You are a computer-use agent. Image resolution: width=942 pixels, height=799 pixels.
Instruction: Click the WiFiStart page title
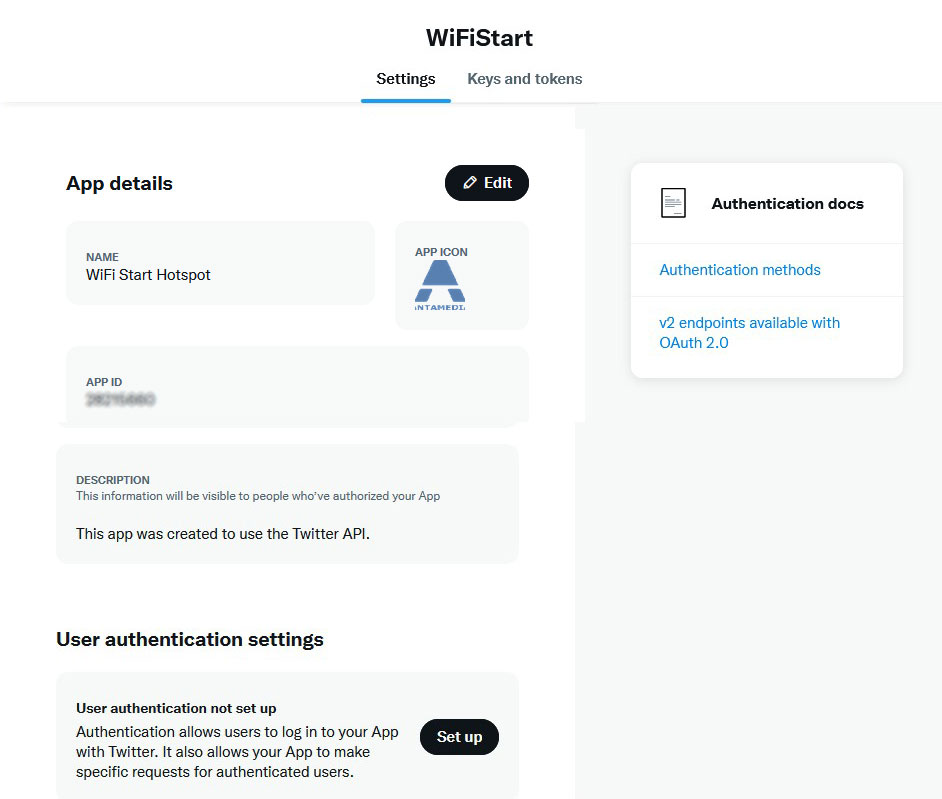pyautogui.click(x=479, y=38)
